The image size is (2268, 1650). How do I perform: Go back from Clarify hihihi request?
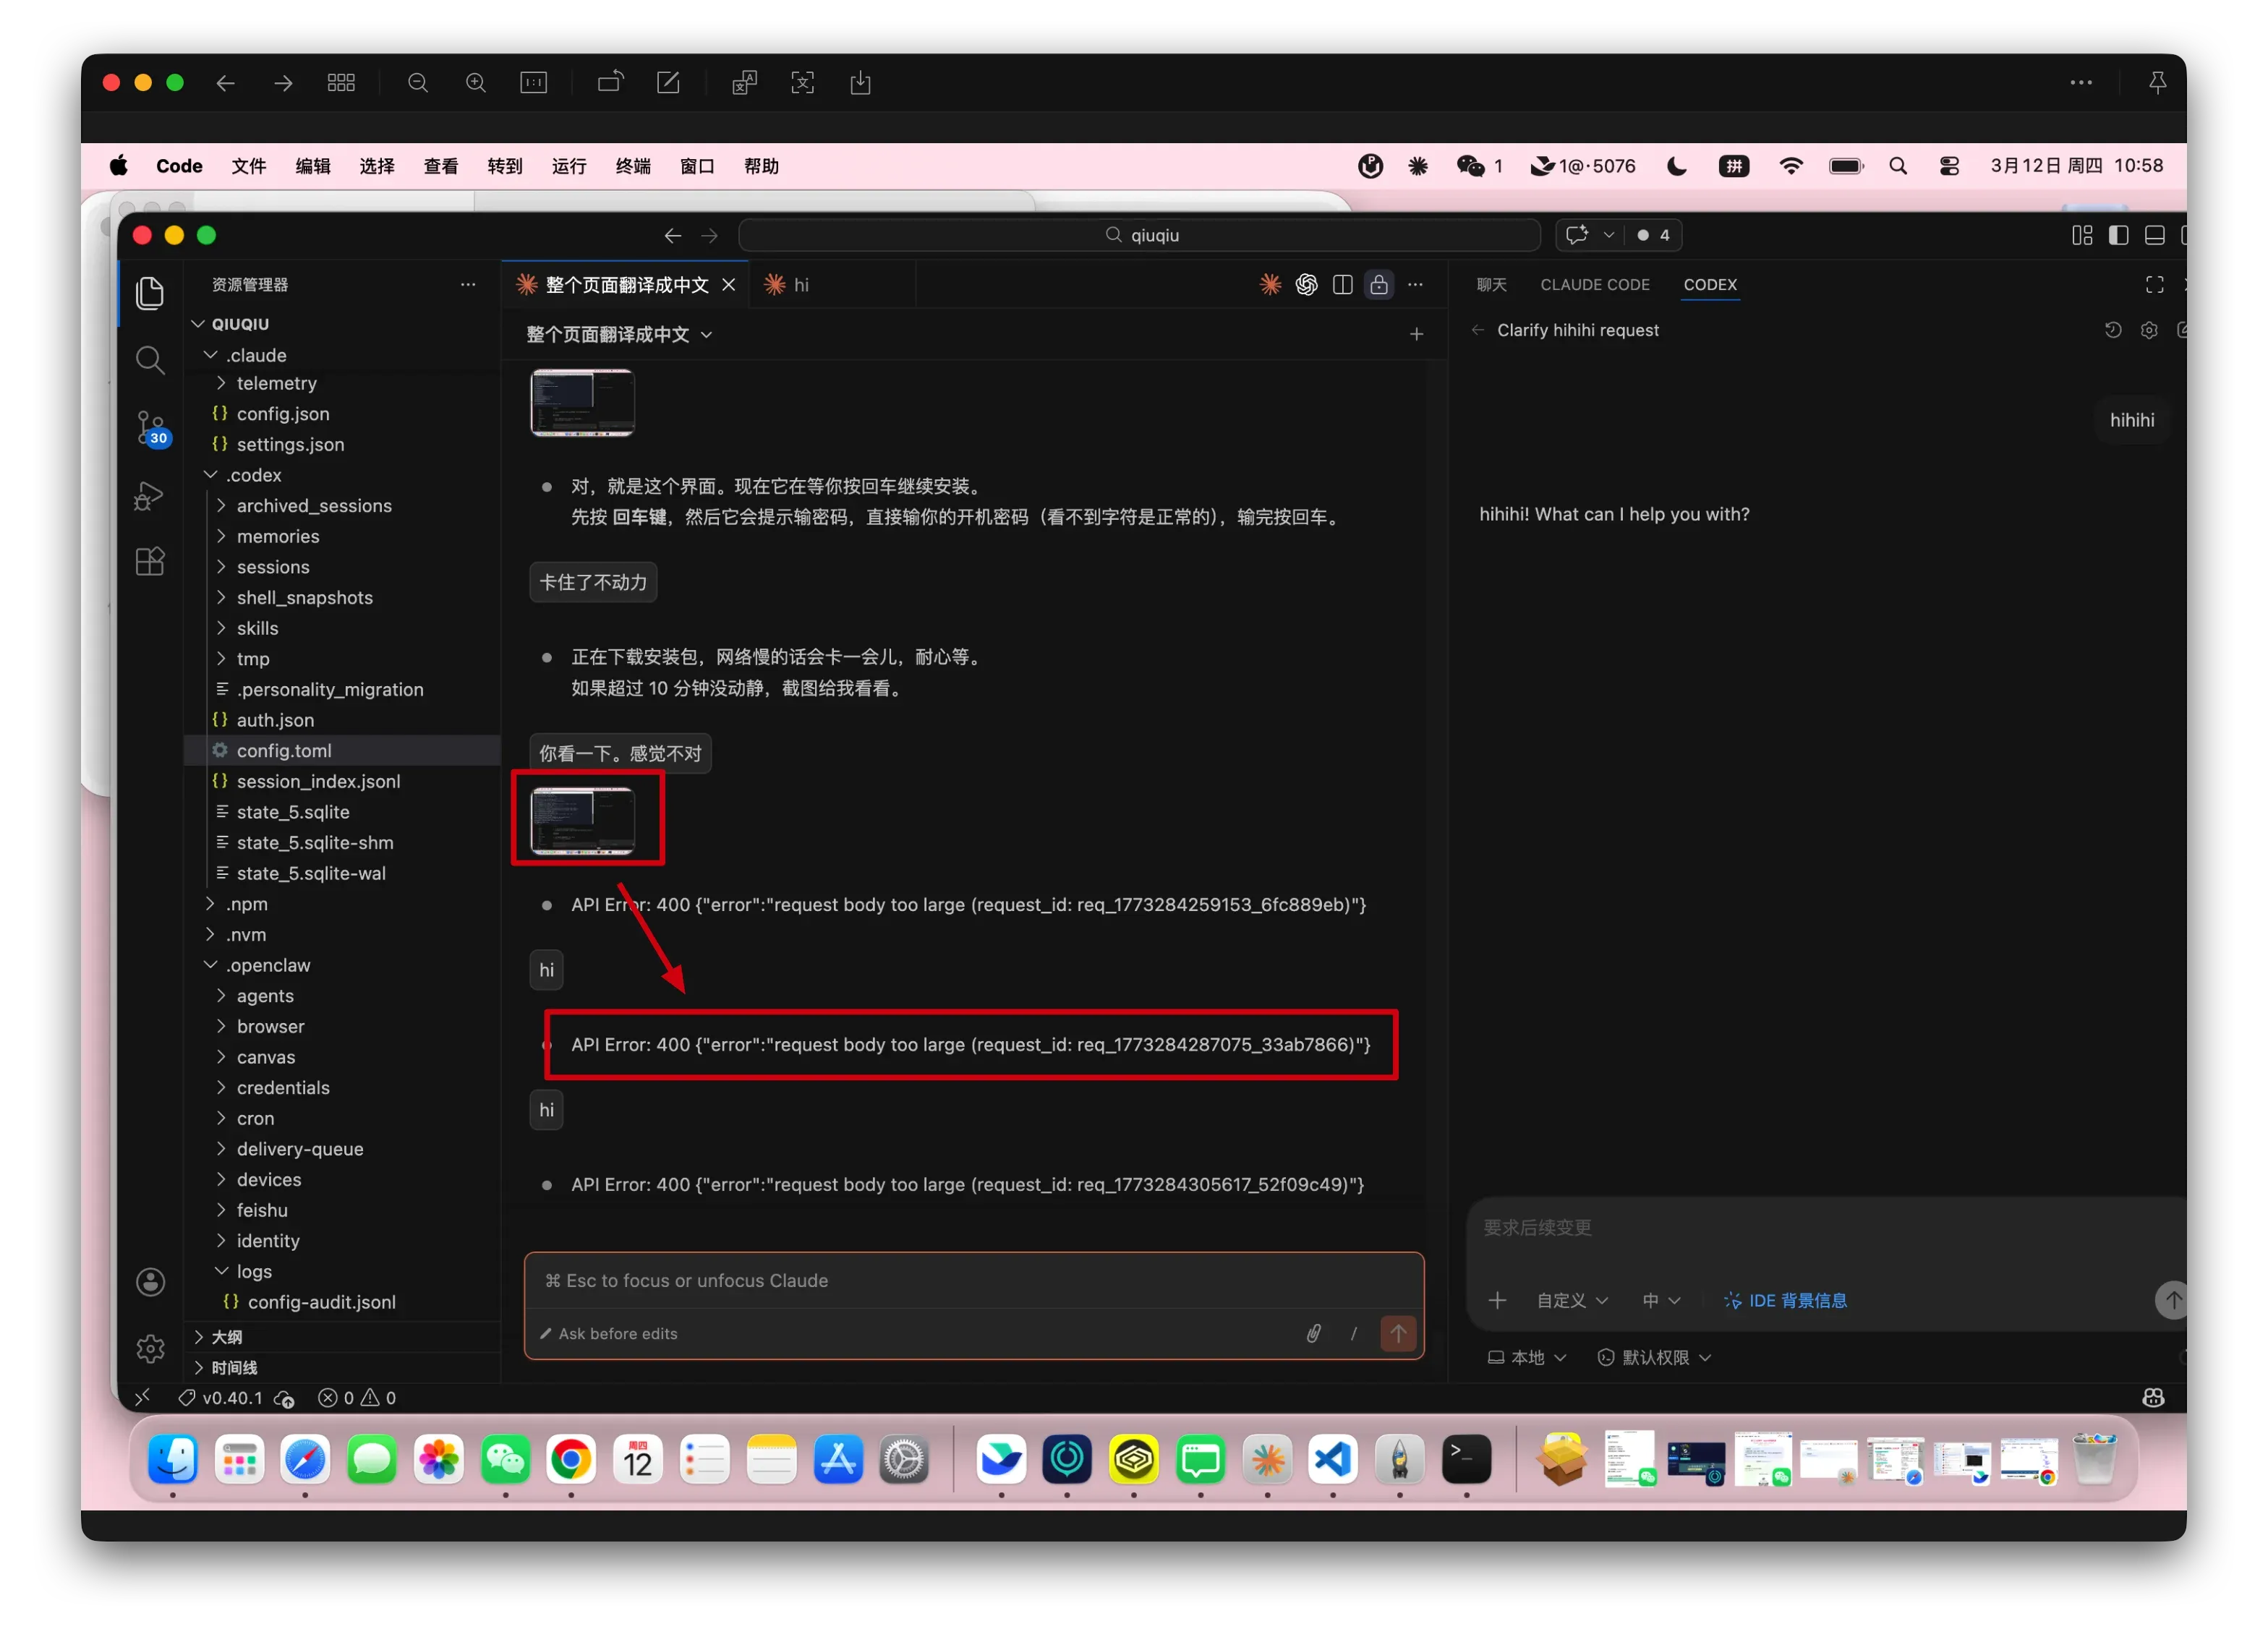pyautogui.click(x=1478, y=330)
